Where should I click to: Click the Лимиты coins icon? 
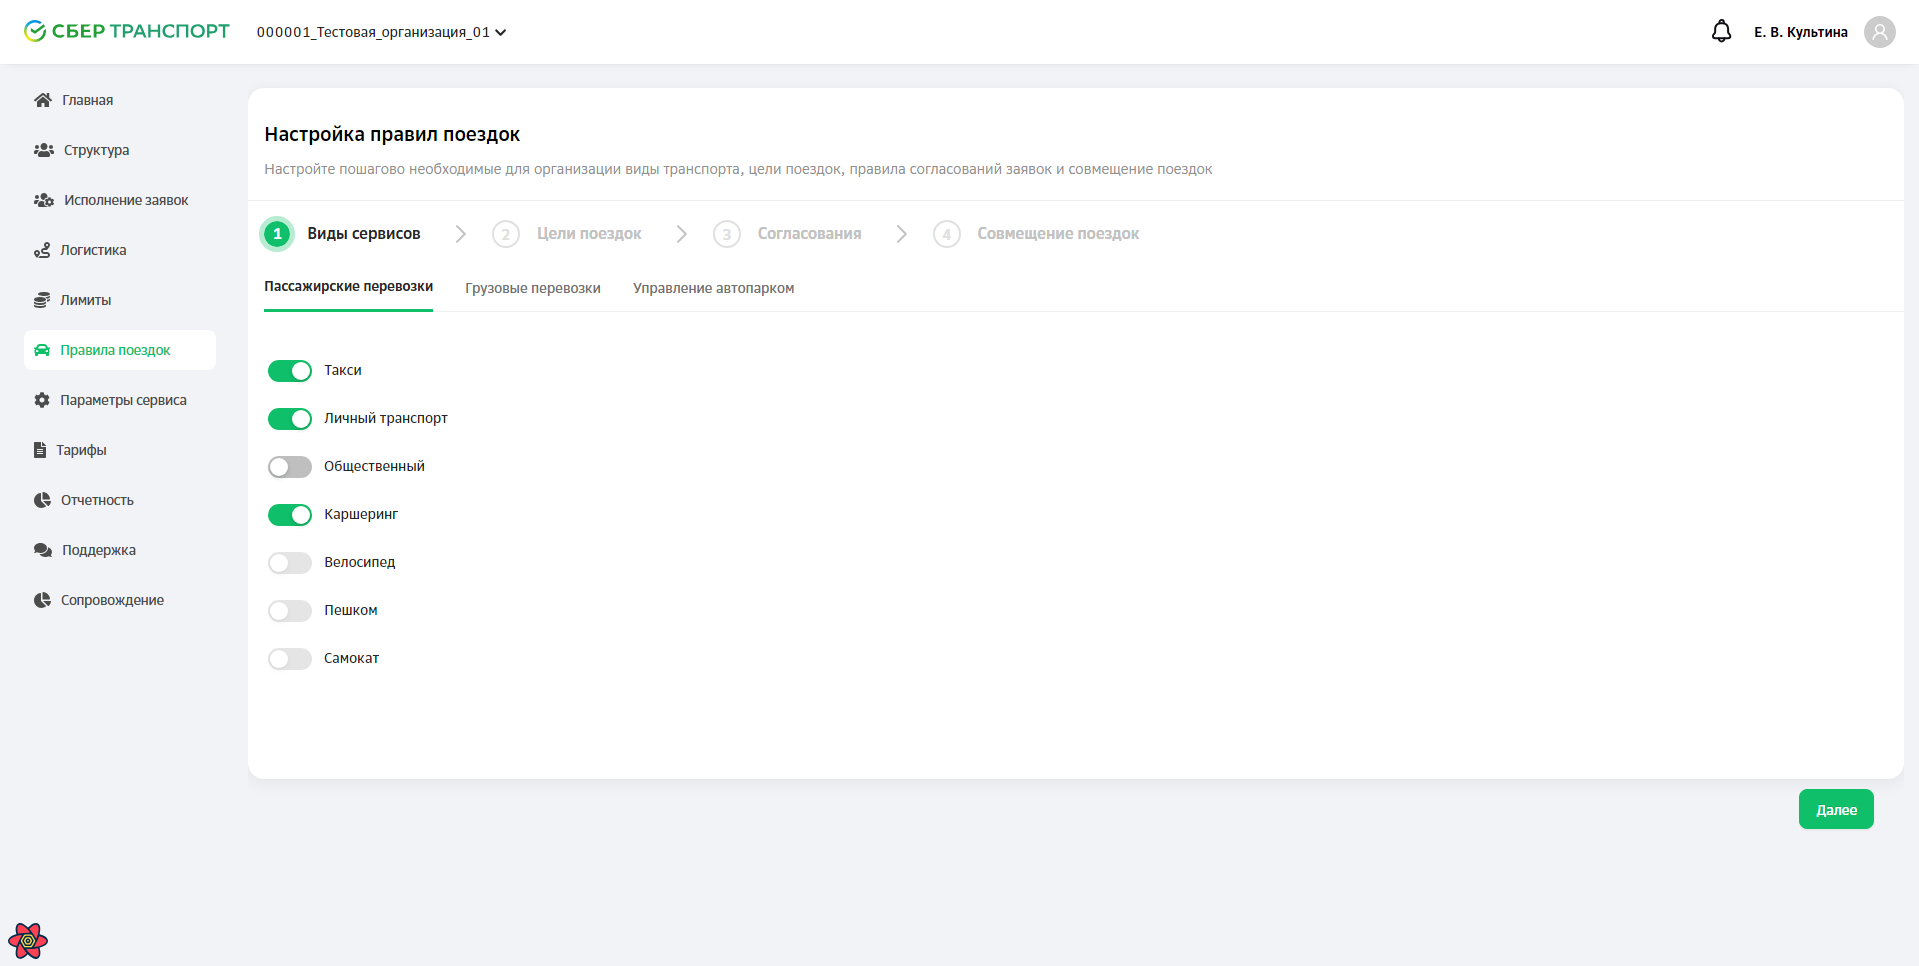(42, 300)
